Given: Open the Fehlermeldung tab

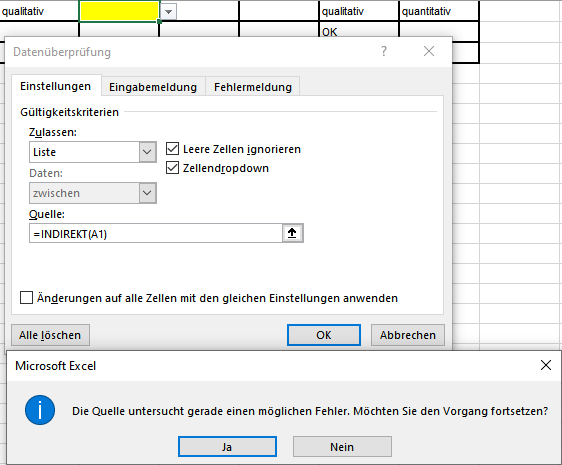Looking at the screenshot, I should [253, 87].
